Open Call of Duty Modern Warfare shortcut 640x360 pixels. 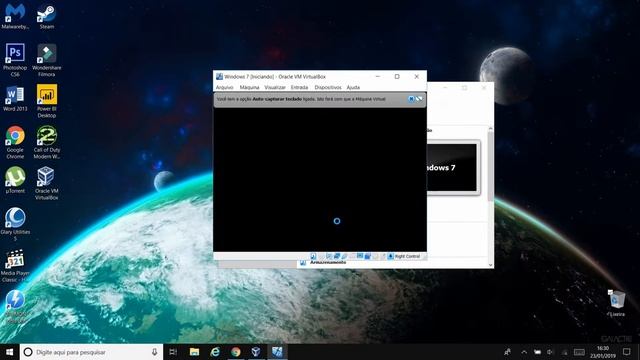[47, 142]
